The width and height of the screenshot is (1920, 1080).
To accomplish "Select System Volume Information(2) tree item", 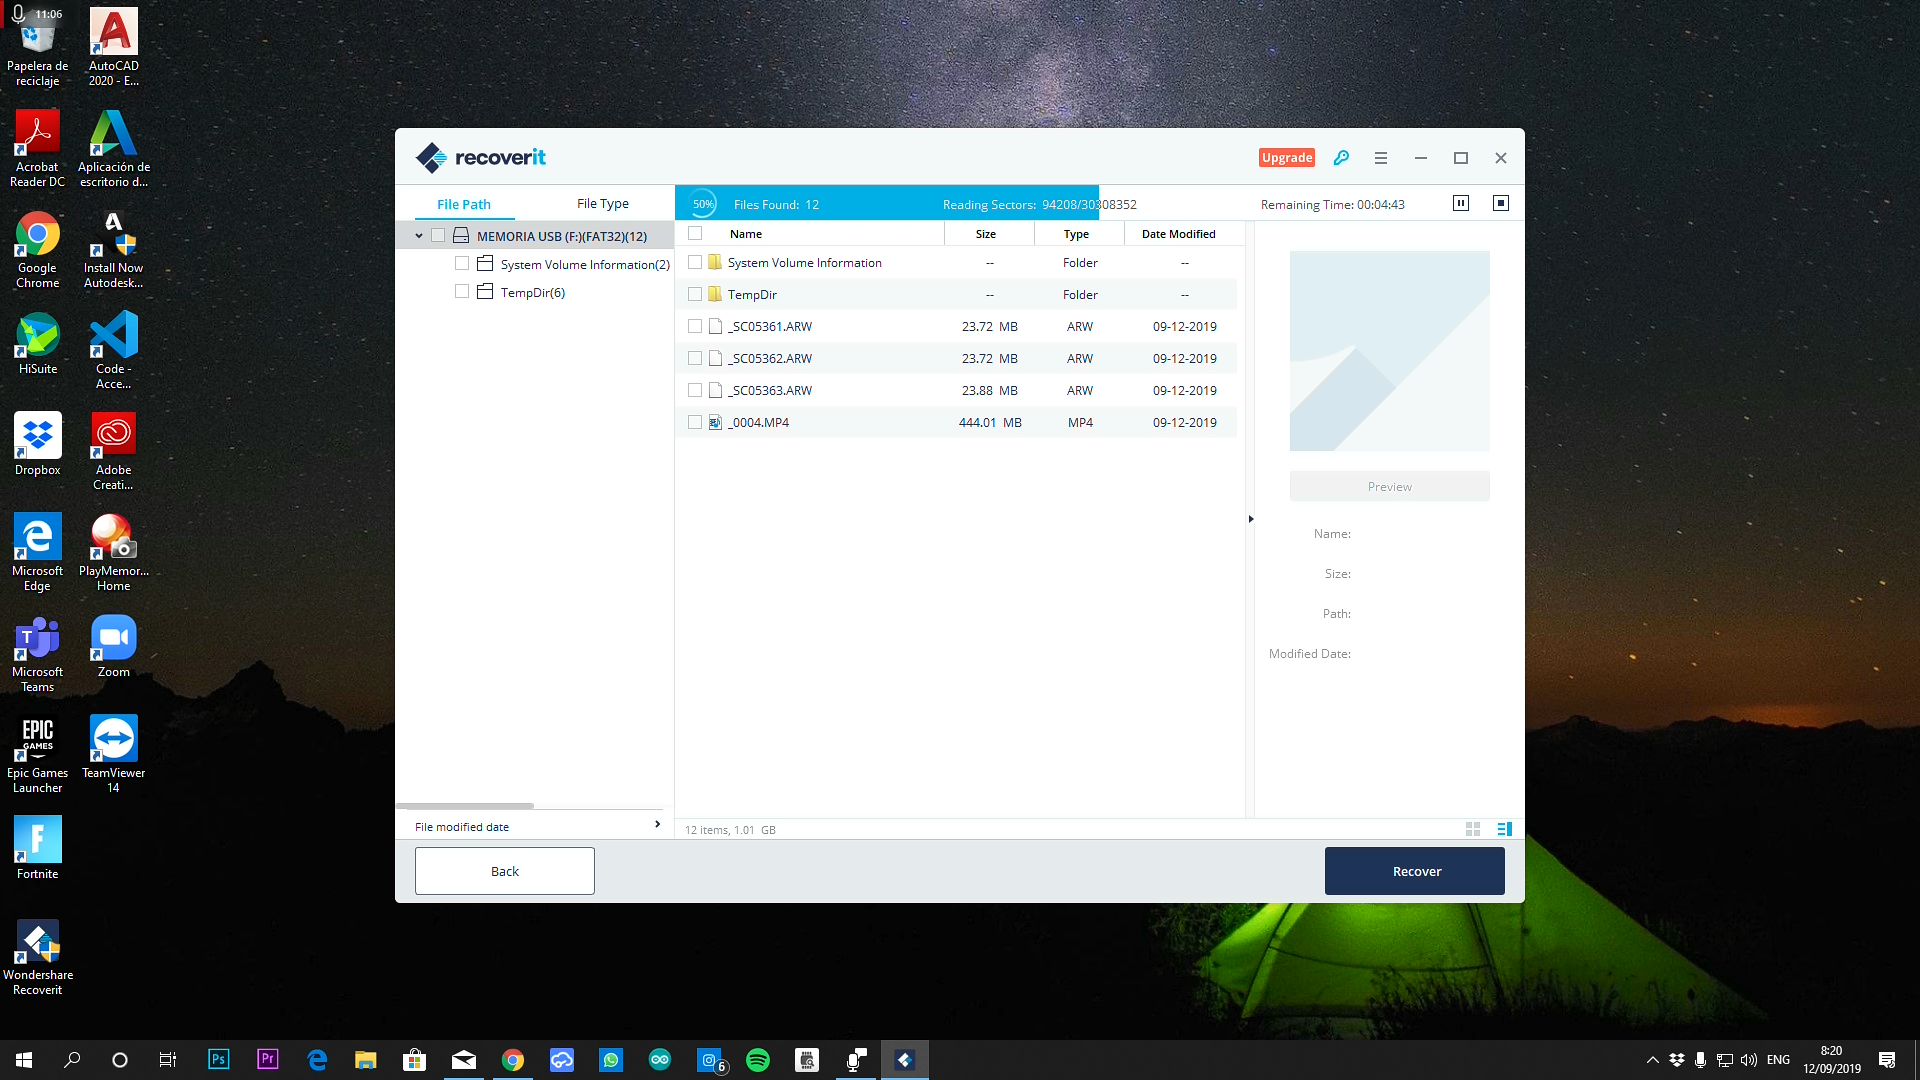I will pos(585,264).
